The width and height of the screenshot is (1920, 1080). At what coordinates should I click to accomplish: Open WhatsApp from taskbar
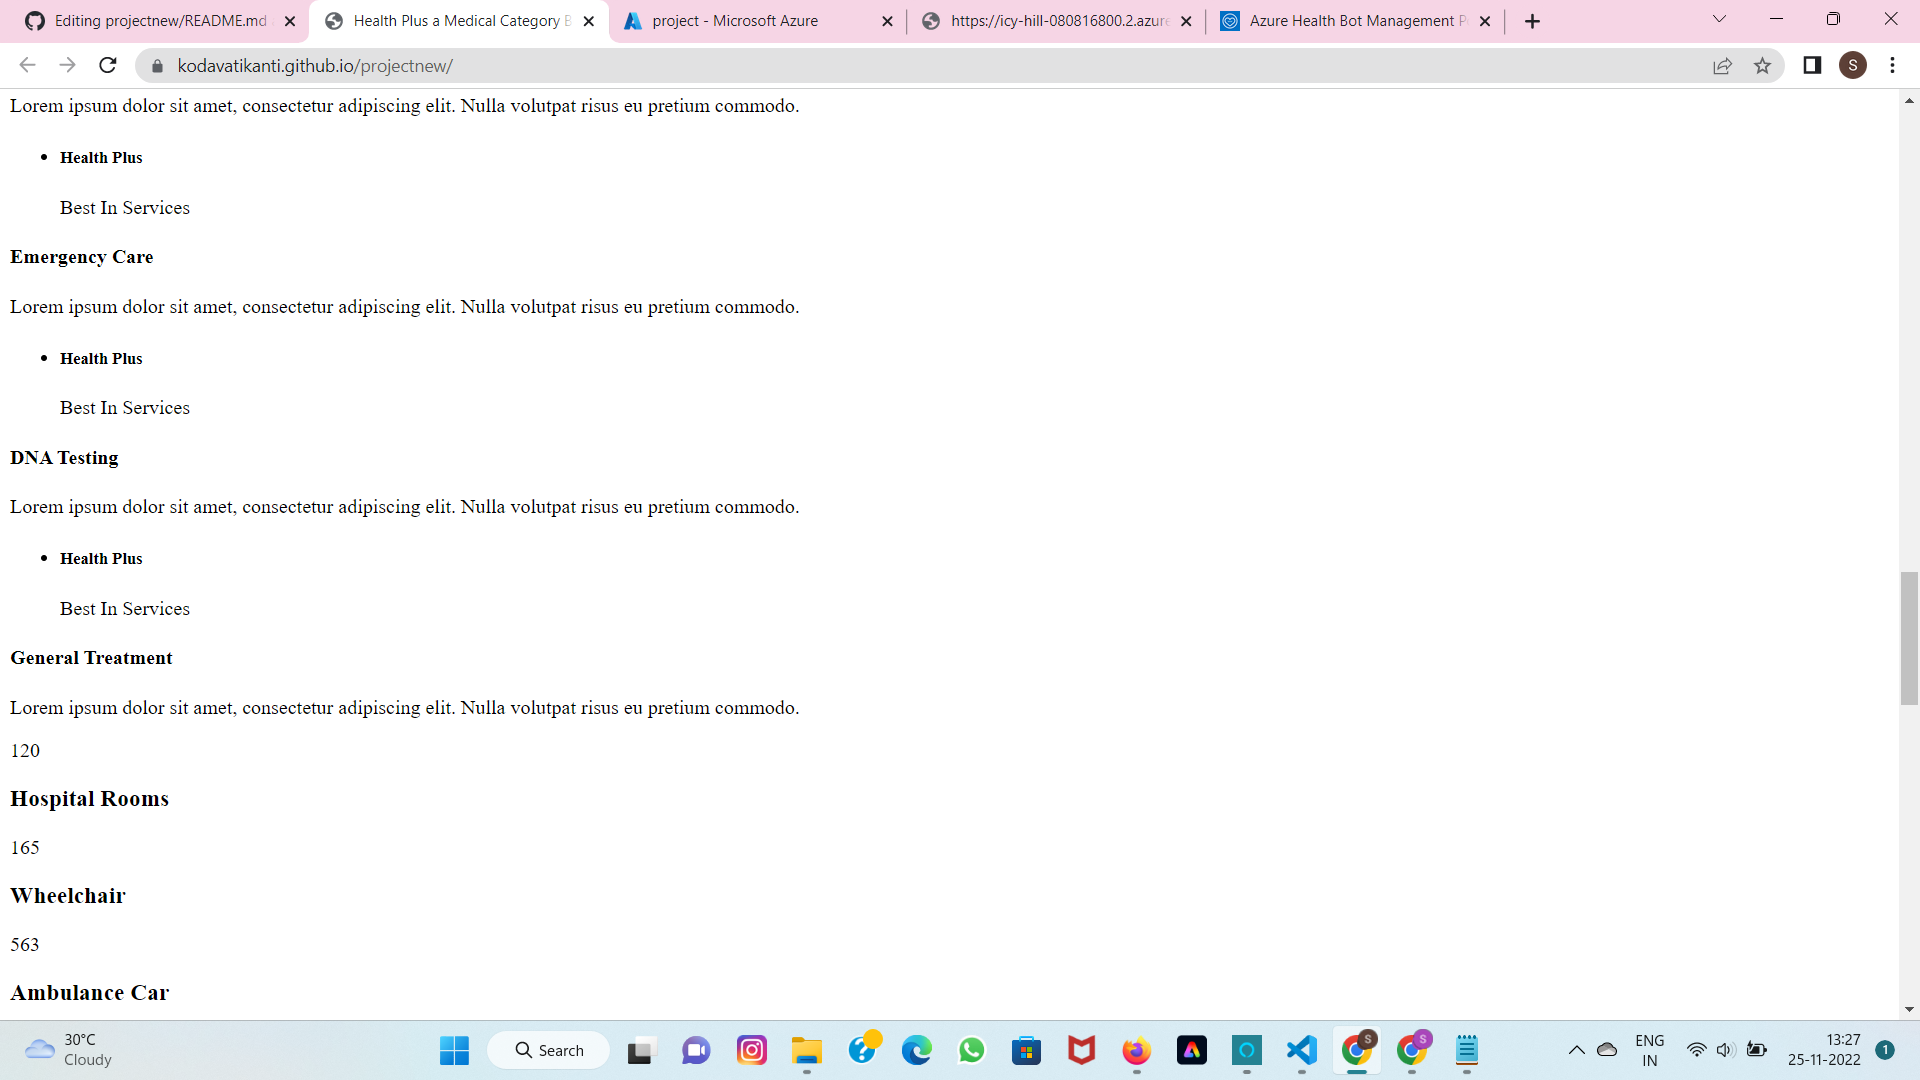pos(971,1050)
